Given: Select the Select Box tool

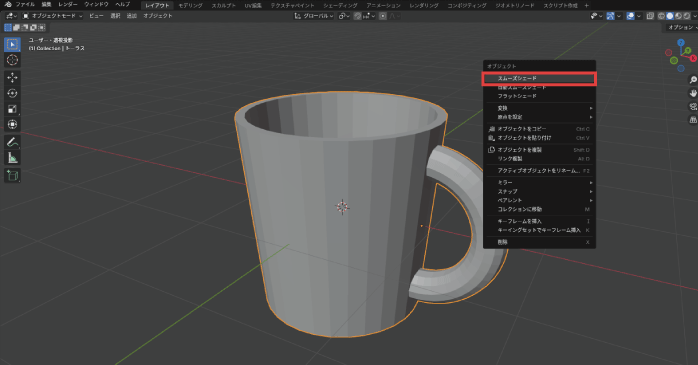Looking at the screenshot, I should (x=12, y=44).
